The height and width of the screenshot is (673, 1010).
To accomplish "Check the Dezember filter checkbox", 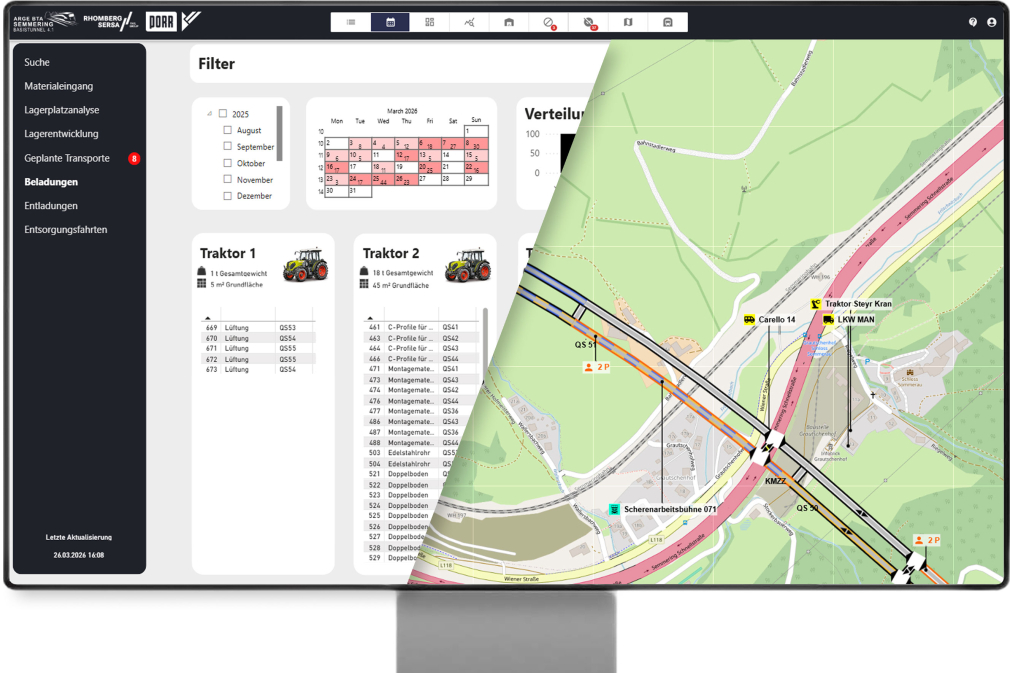I will [x=227, y=196].
